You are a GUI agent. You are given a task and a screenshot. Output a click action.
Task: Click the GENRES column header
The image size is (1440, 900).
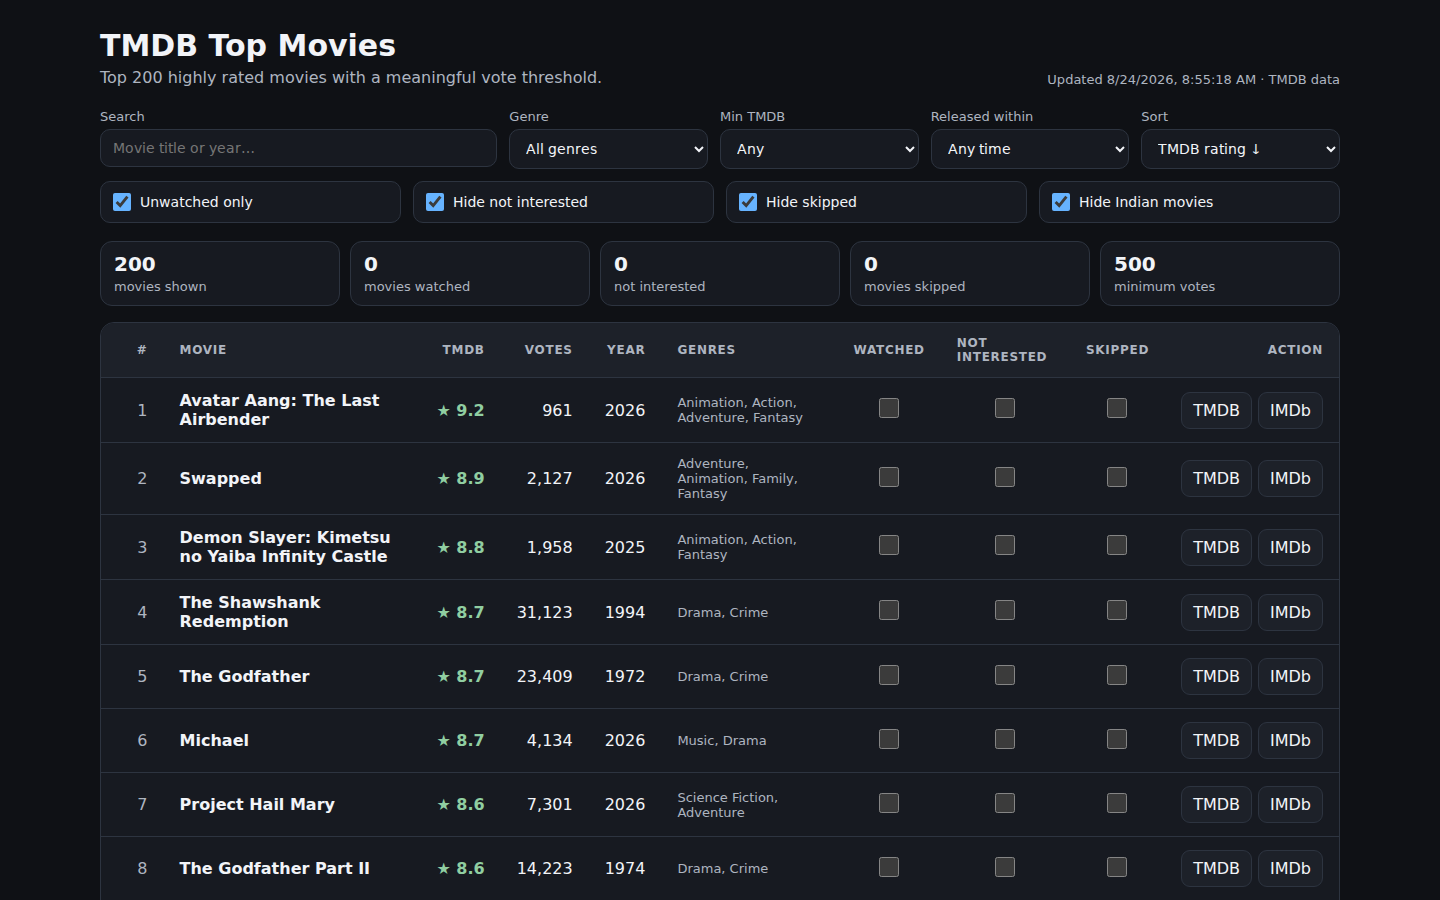[x=706, y=350]
